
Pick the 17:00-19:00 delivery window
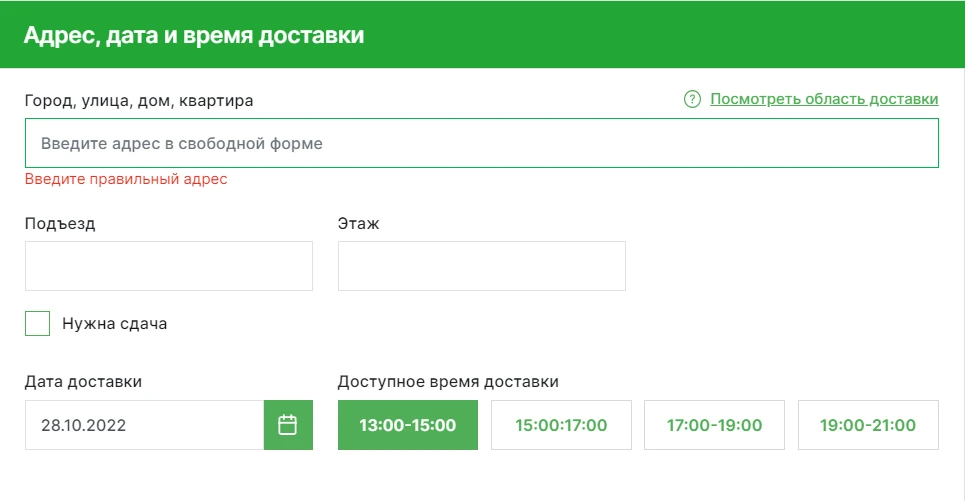click(x=714, y=425)
